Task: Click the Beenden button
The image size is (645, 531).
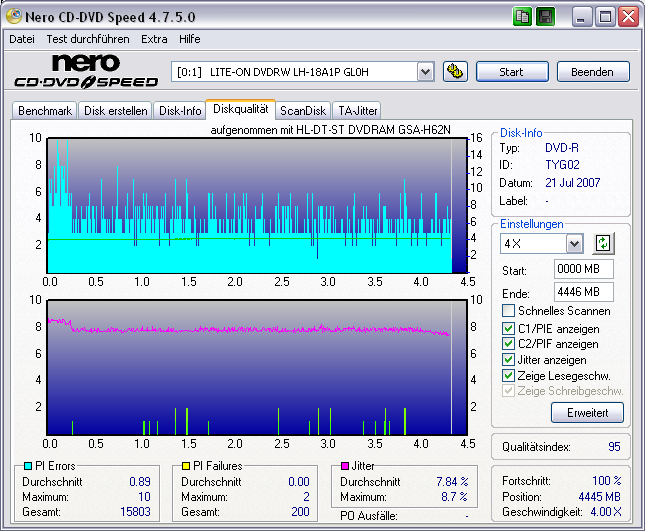Action: click(x=593, y=72)
